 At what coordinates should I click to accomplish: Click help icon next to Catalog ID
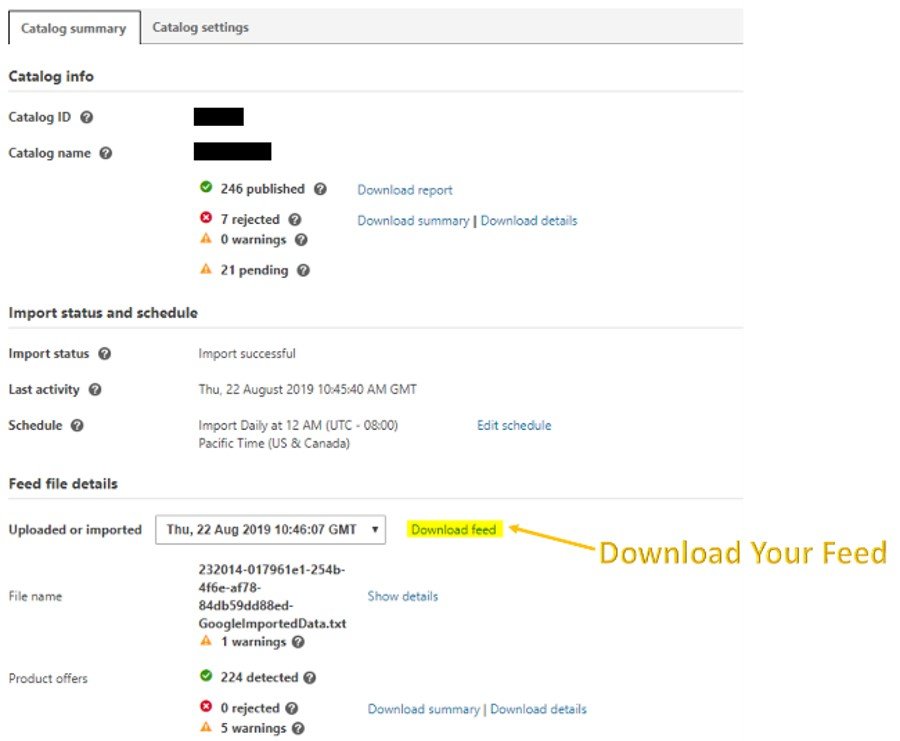(86, 118)
